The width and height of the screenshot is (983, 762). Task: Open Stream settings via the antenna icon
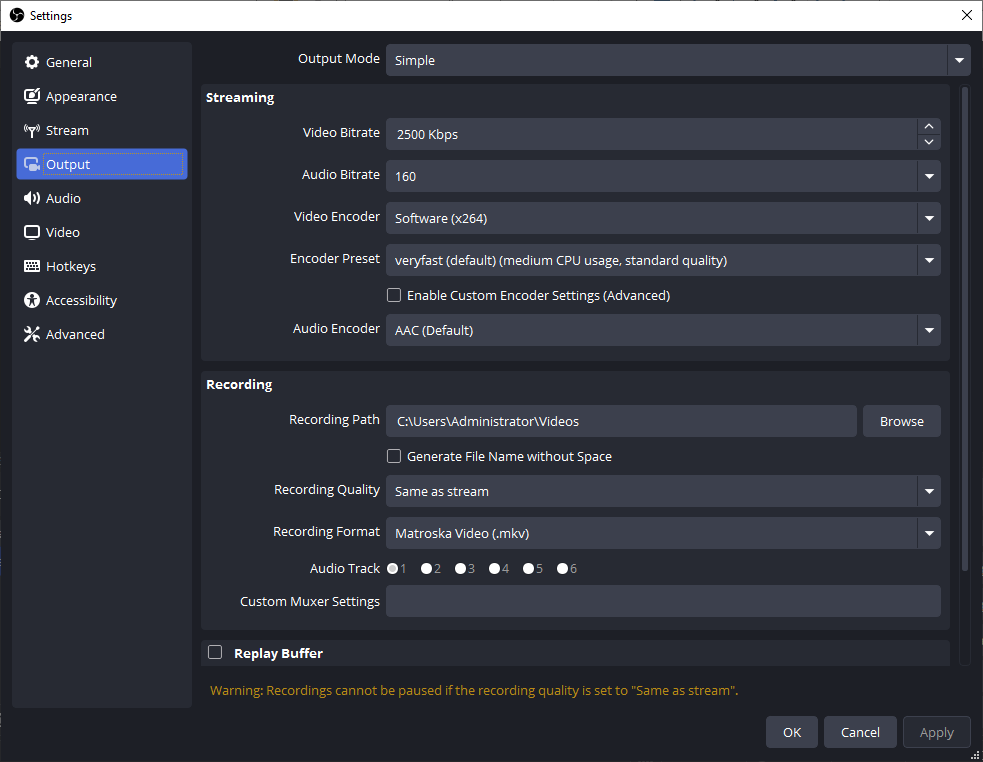coord(32,130)
